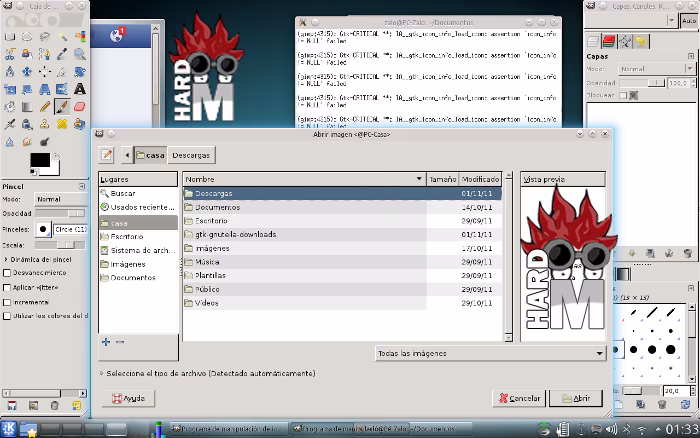Select the Airbrush tool

click(9, 124)
